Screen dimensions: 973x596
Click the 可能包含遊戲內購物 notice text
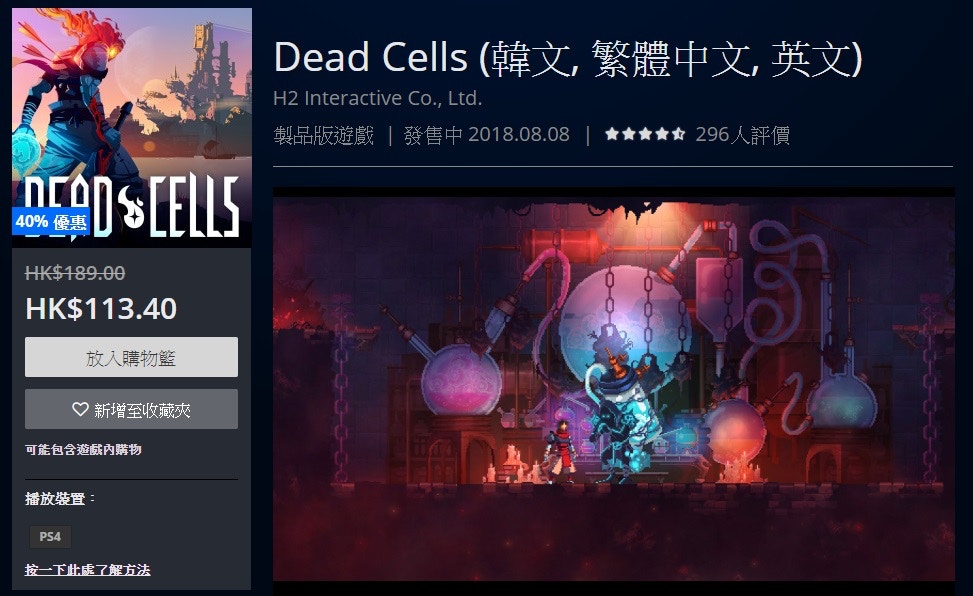[x=83, y=449]
